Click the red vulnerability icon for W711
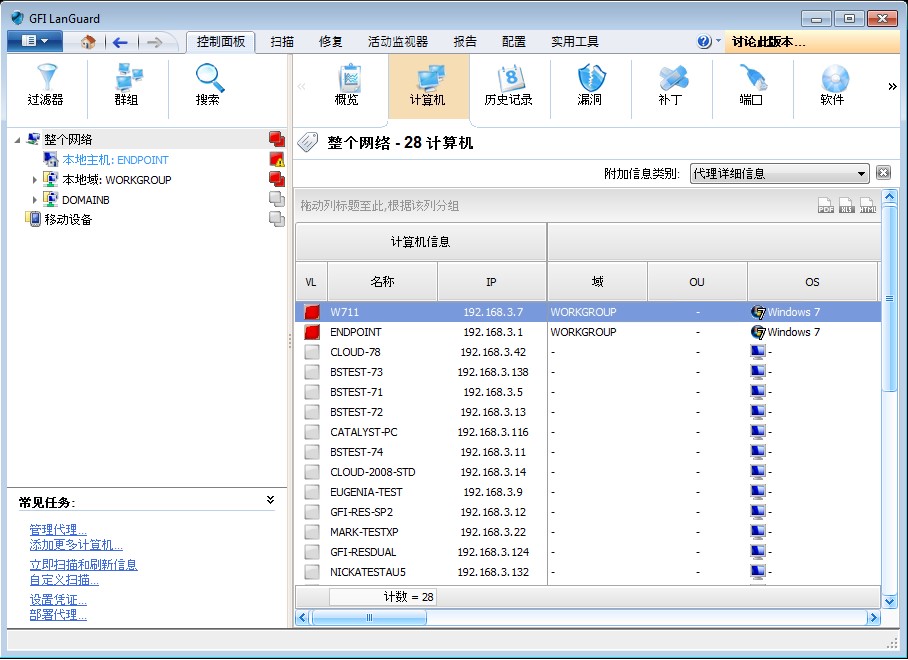The height and width of the screenshot is (660, 908). (x=312, y=312)
